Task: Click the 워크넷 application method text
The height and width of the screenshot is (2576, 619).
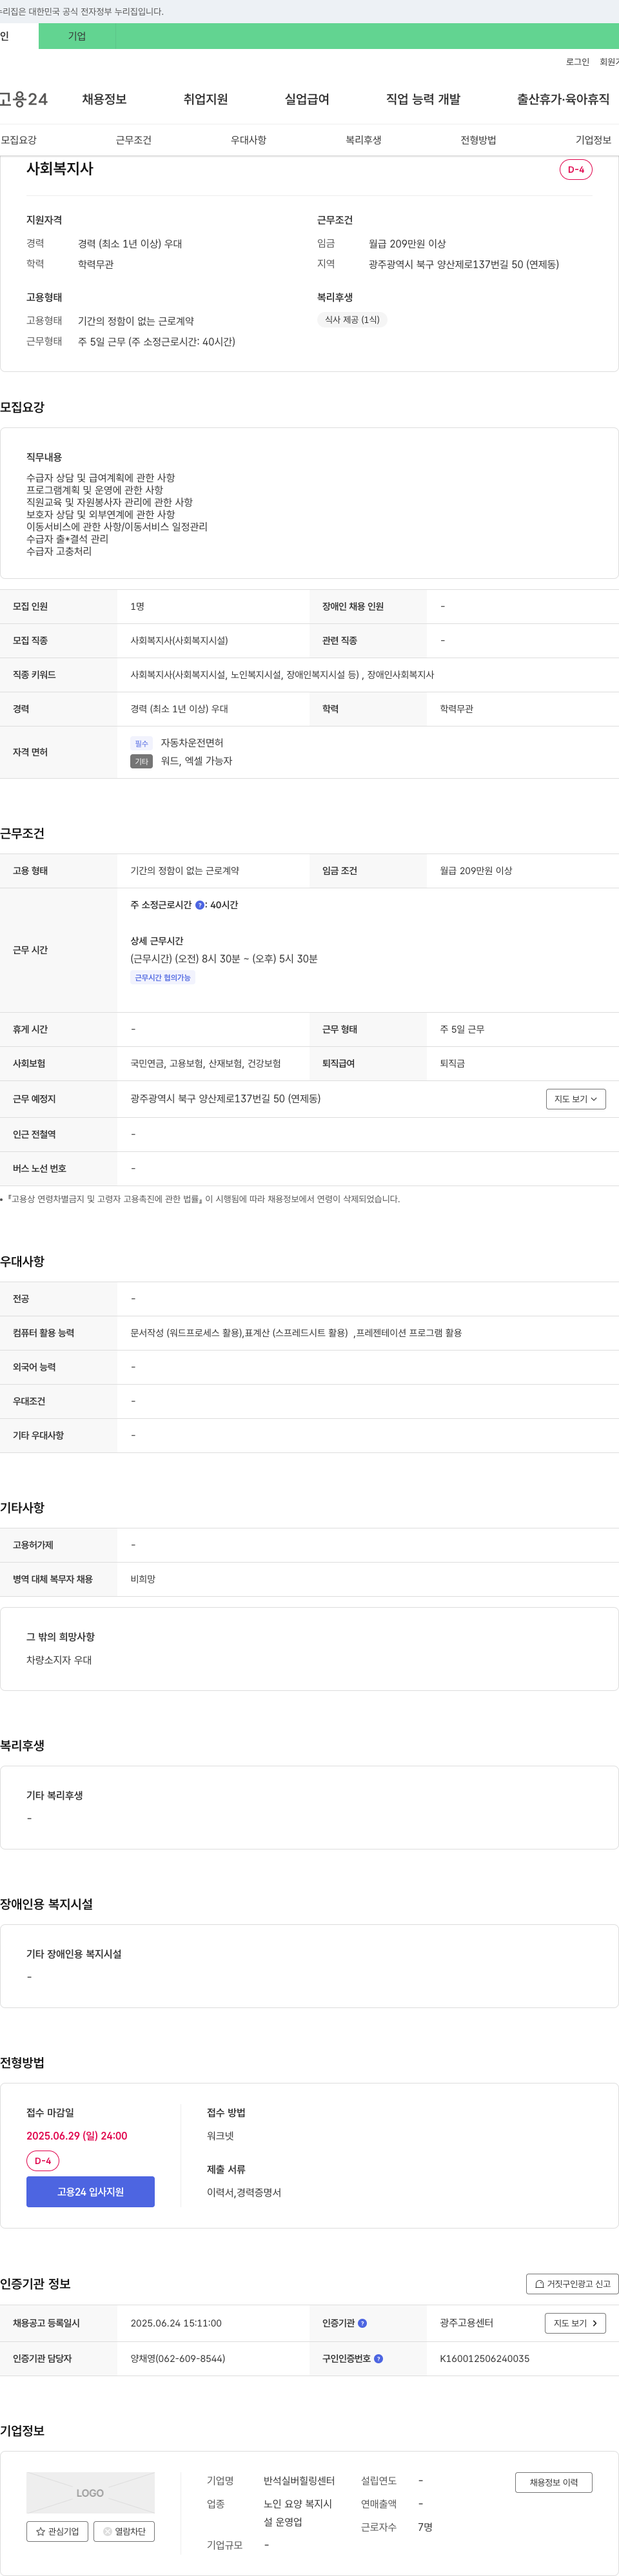Action: pyautogui.click(x=220, y=2135)
